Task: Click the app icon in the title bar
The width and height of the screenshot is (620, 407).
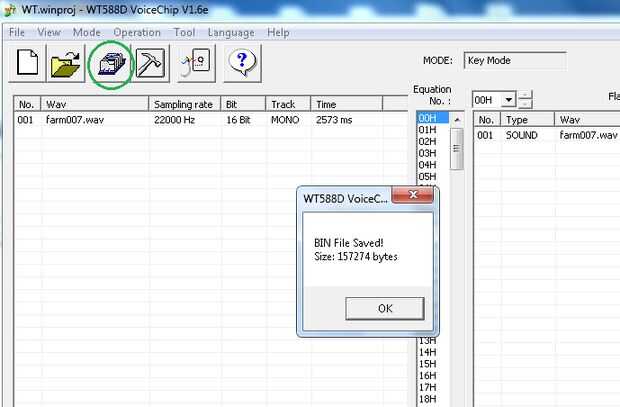Action: (9, 10)
